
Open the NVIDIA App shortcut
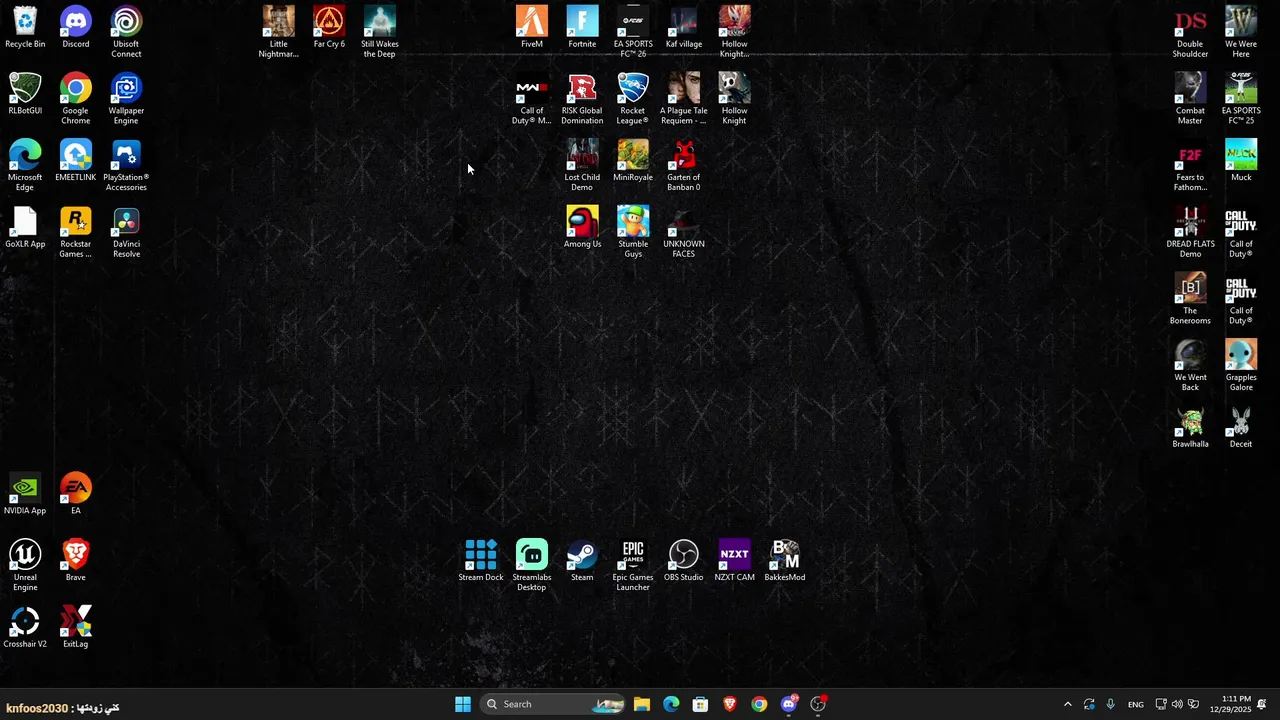click(25, 495)
